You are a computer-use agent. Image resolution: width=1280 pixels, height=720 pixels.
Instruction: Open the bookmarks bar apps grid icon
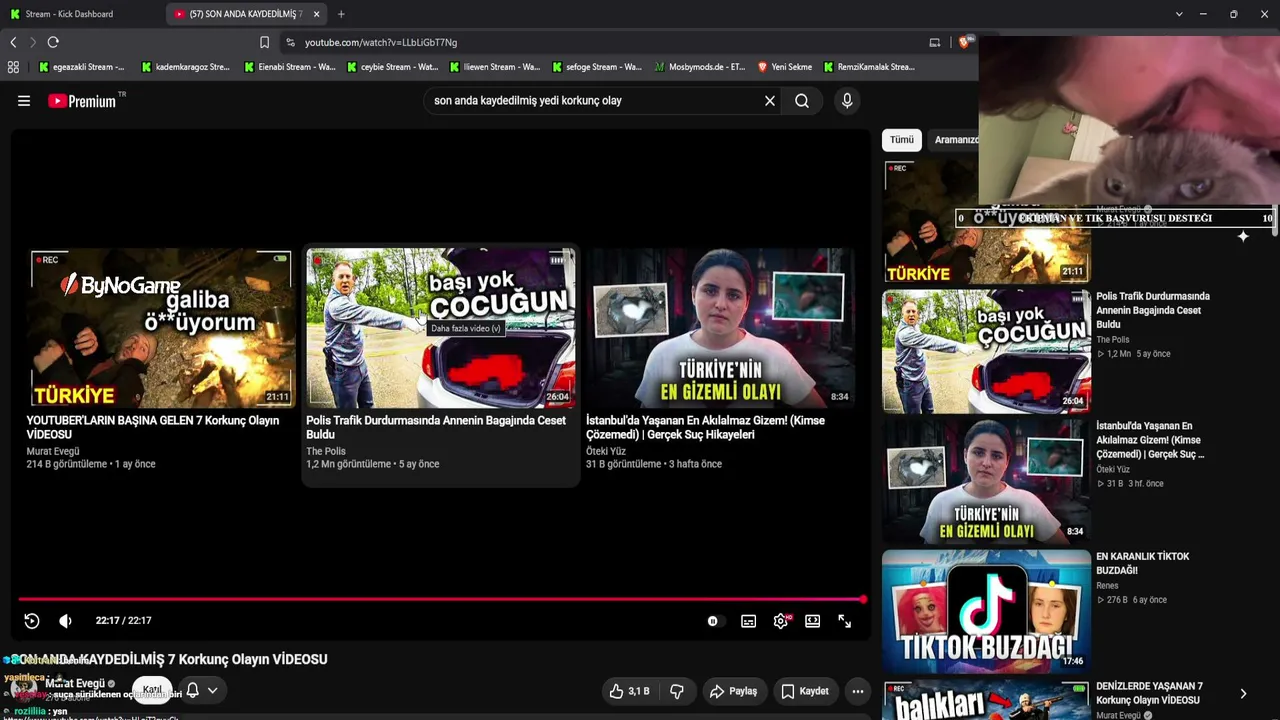(13, 67)
